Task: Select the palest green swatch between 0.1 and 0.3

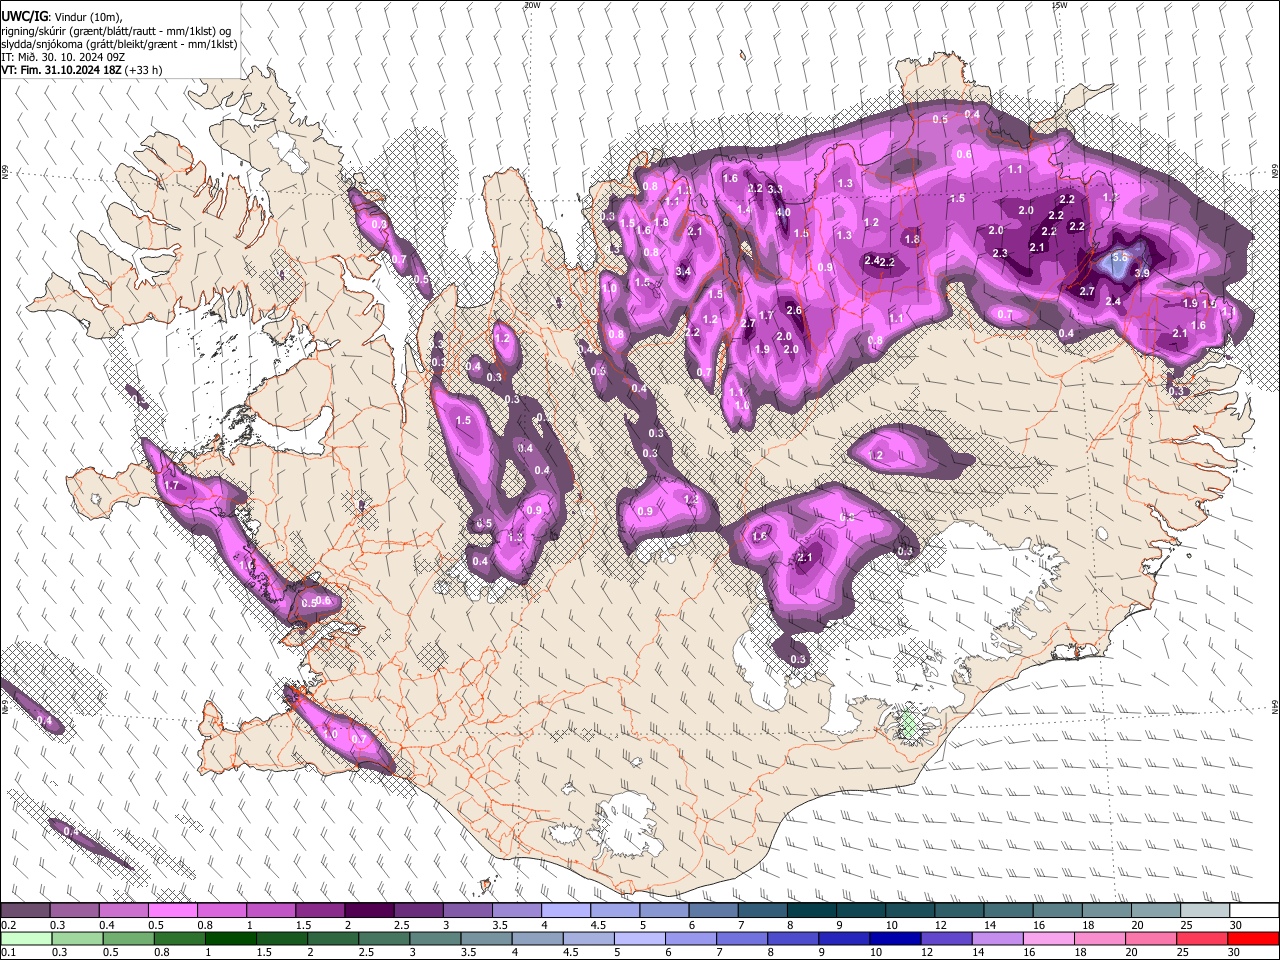Action: pyautogui.click(x=25, y=938)
